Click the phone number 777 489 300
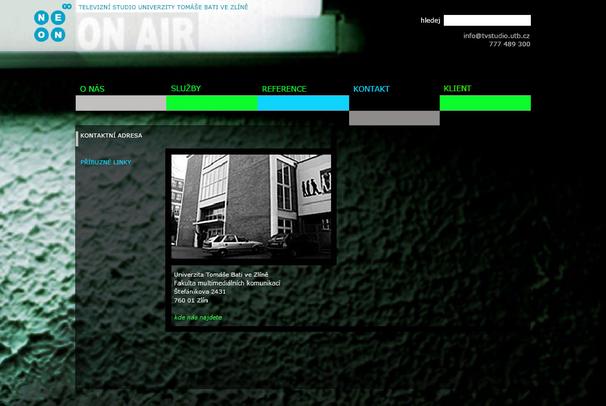Screen dimensions: 606x406 pos(509,44)
